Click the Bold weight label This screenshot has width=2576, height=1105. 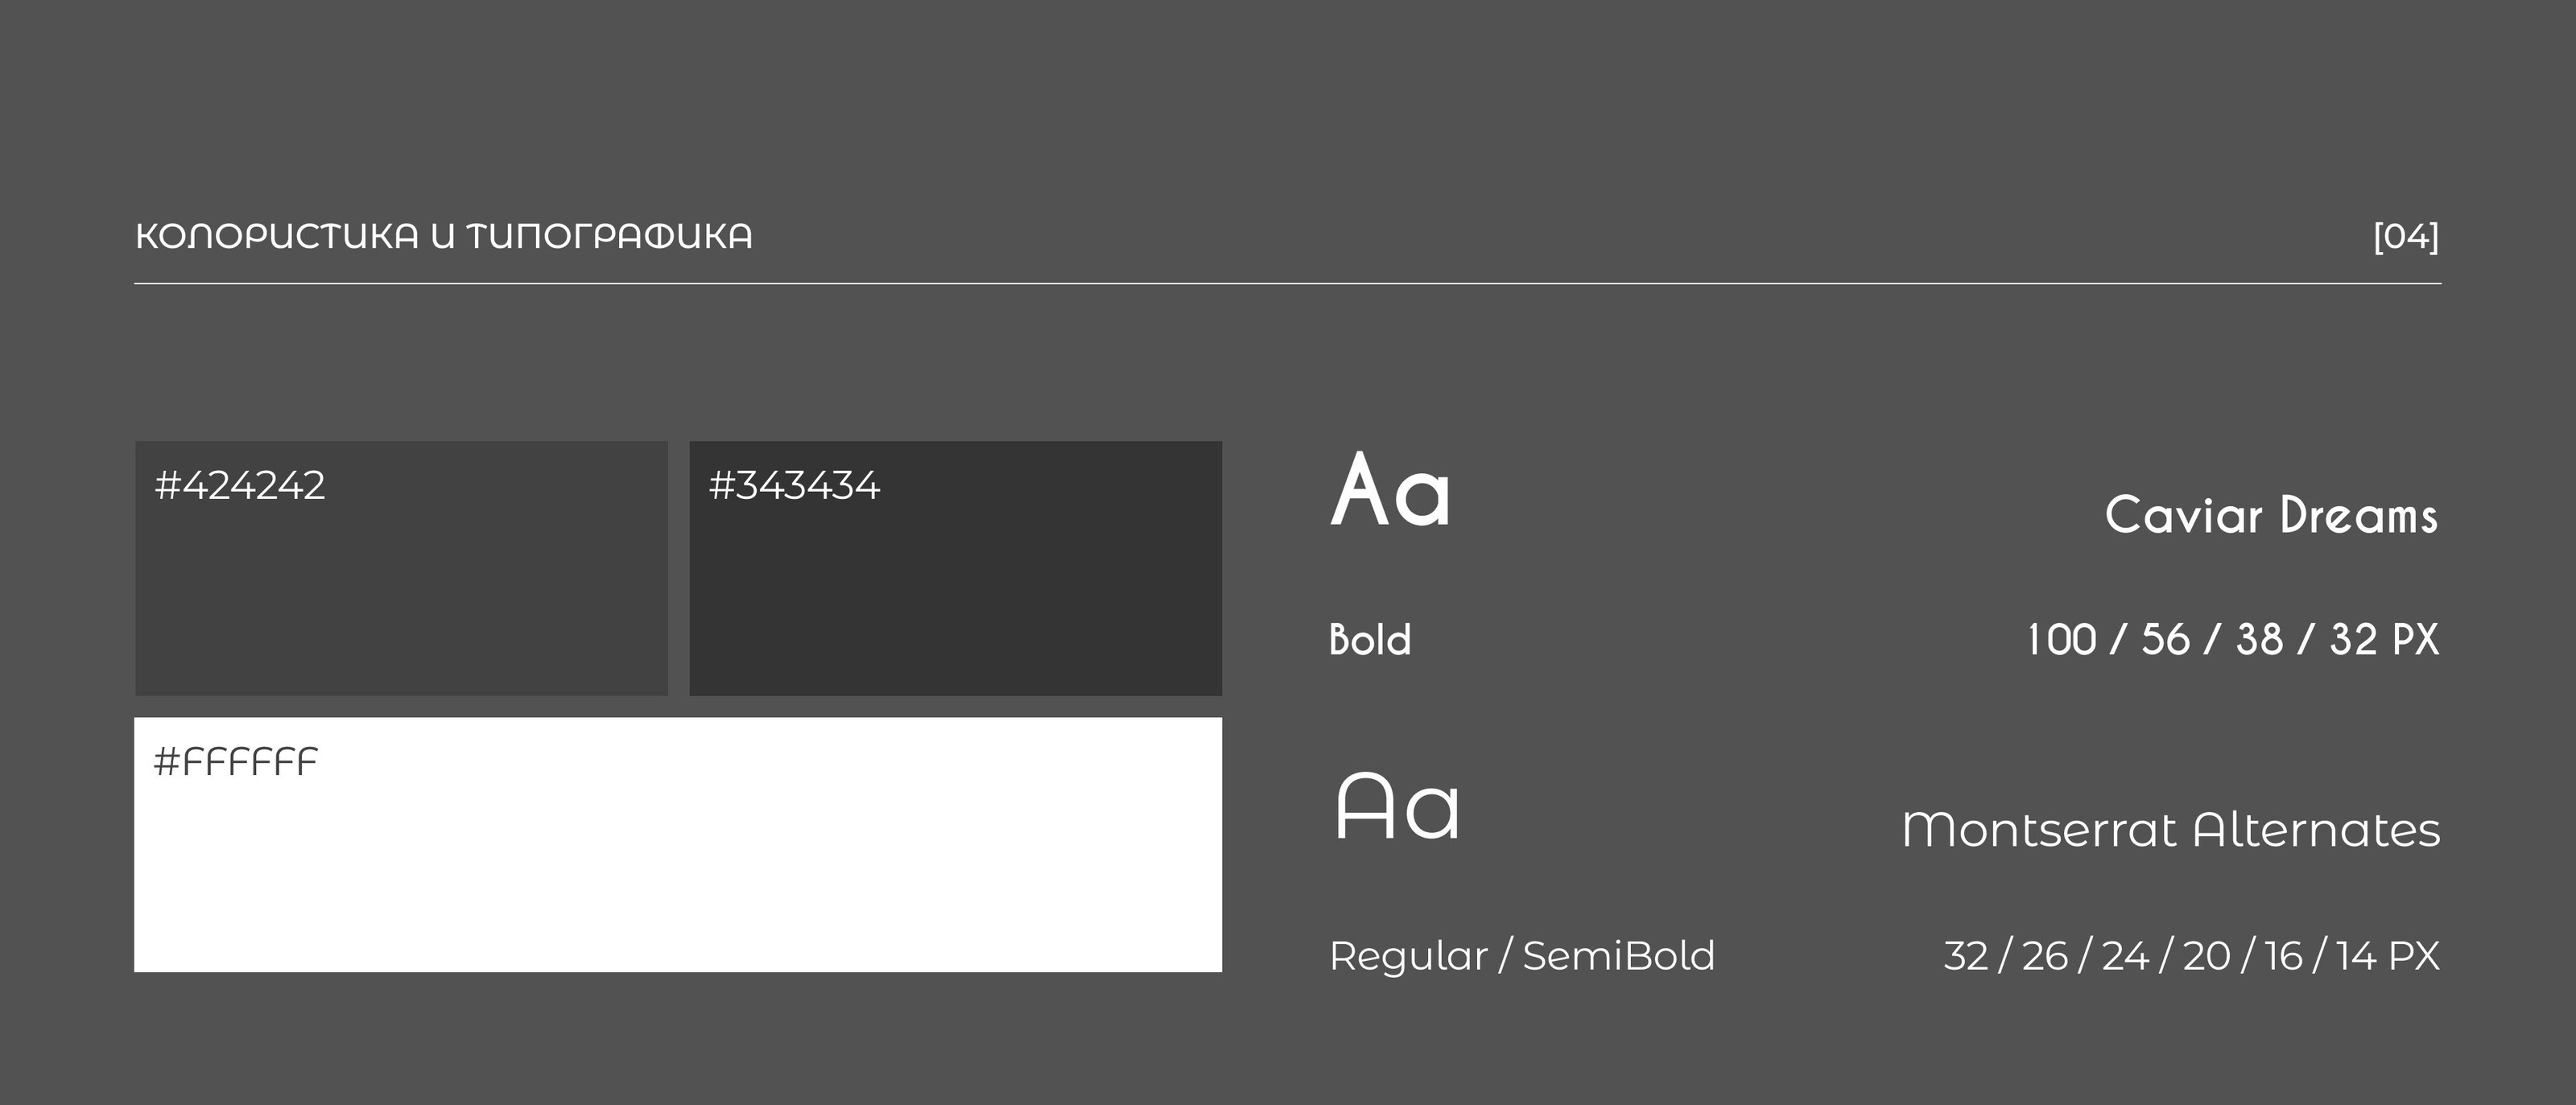click(1370, 640)
